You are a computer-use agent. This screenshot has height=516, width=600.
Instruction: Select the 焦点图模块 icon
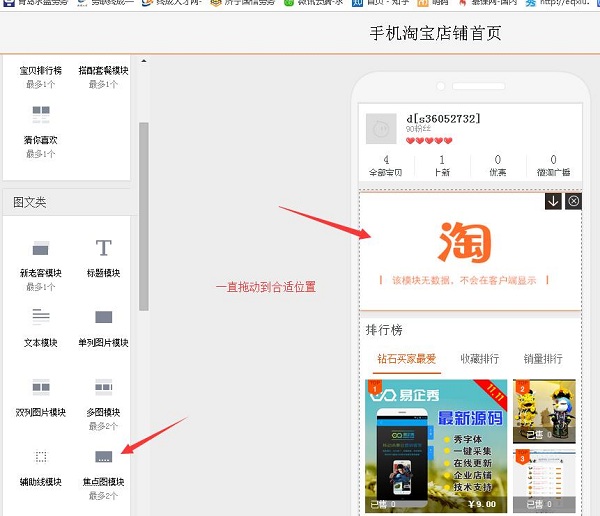coord(104,457)
